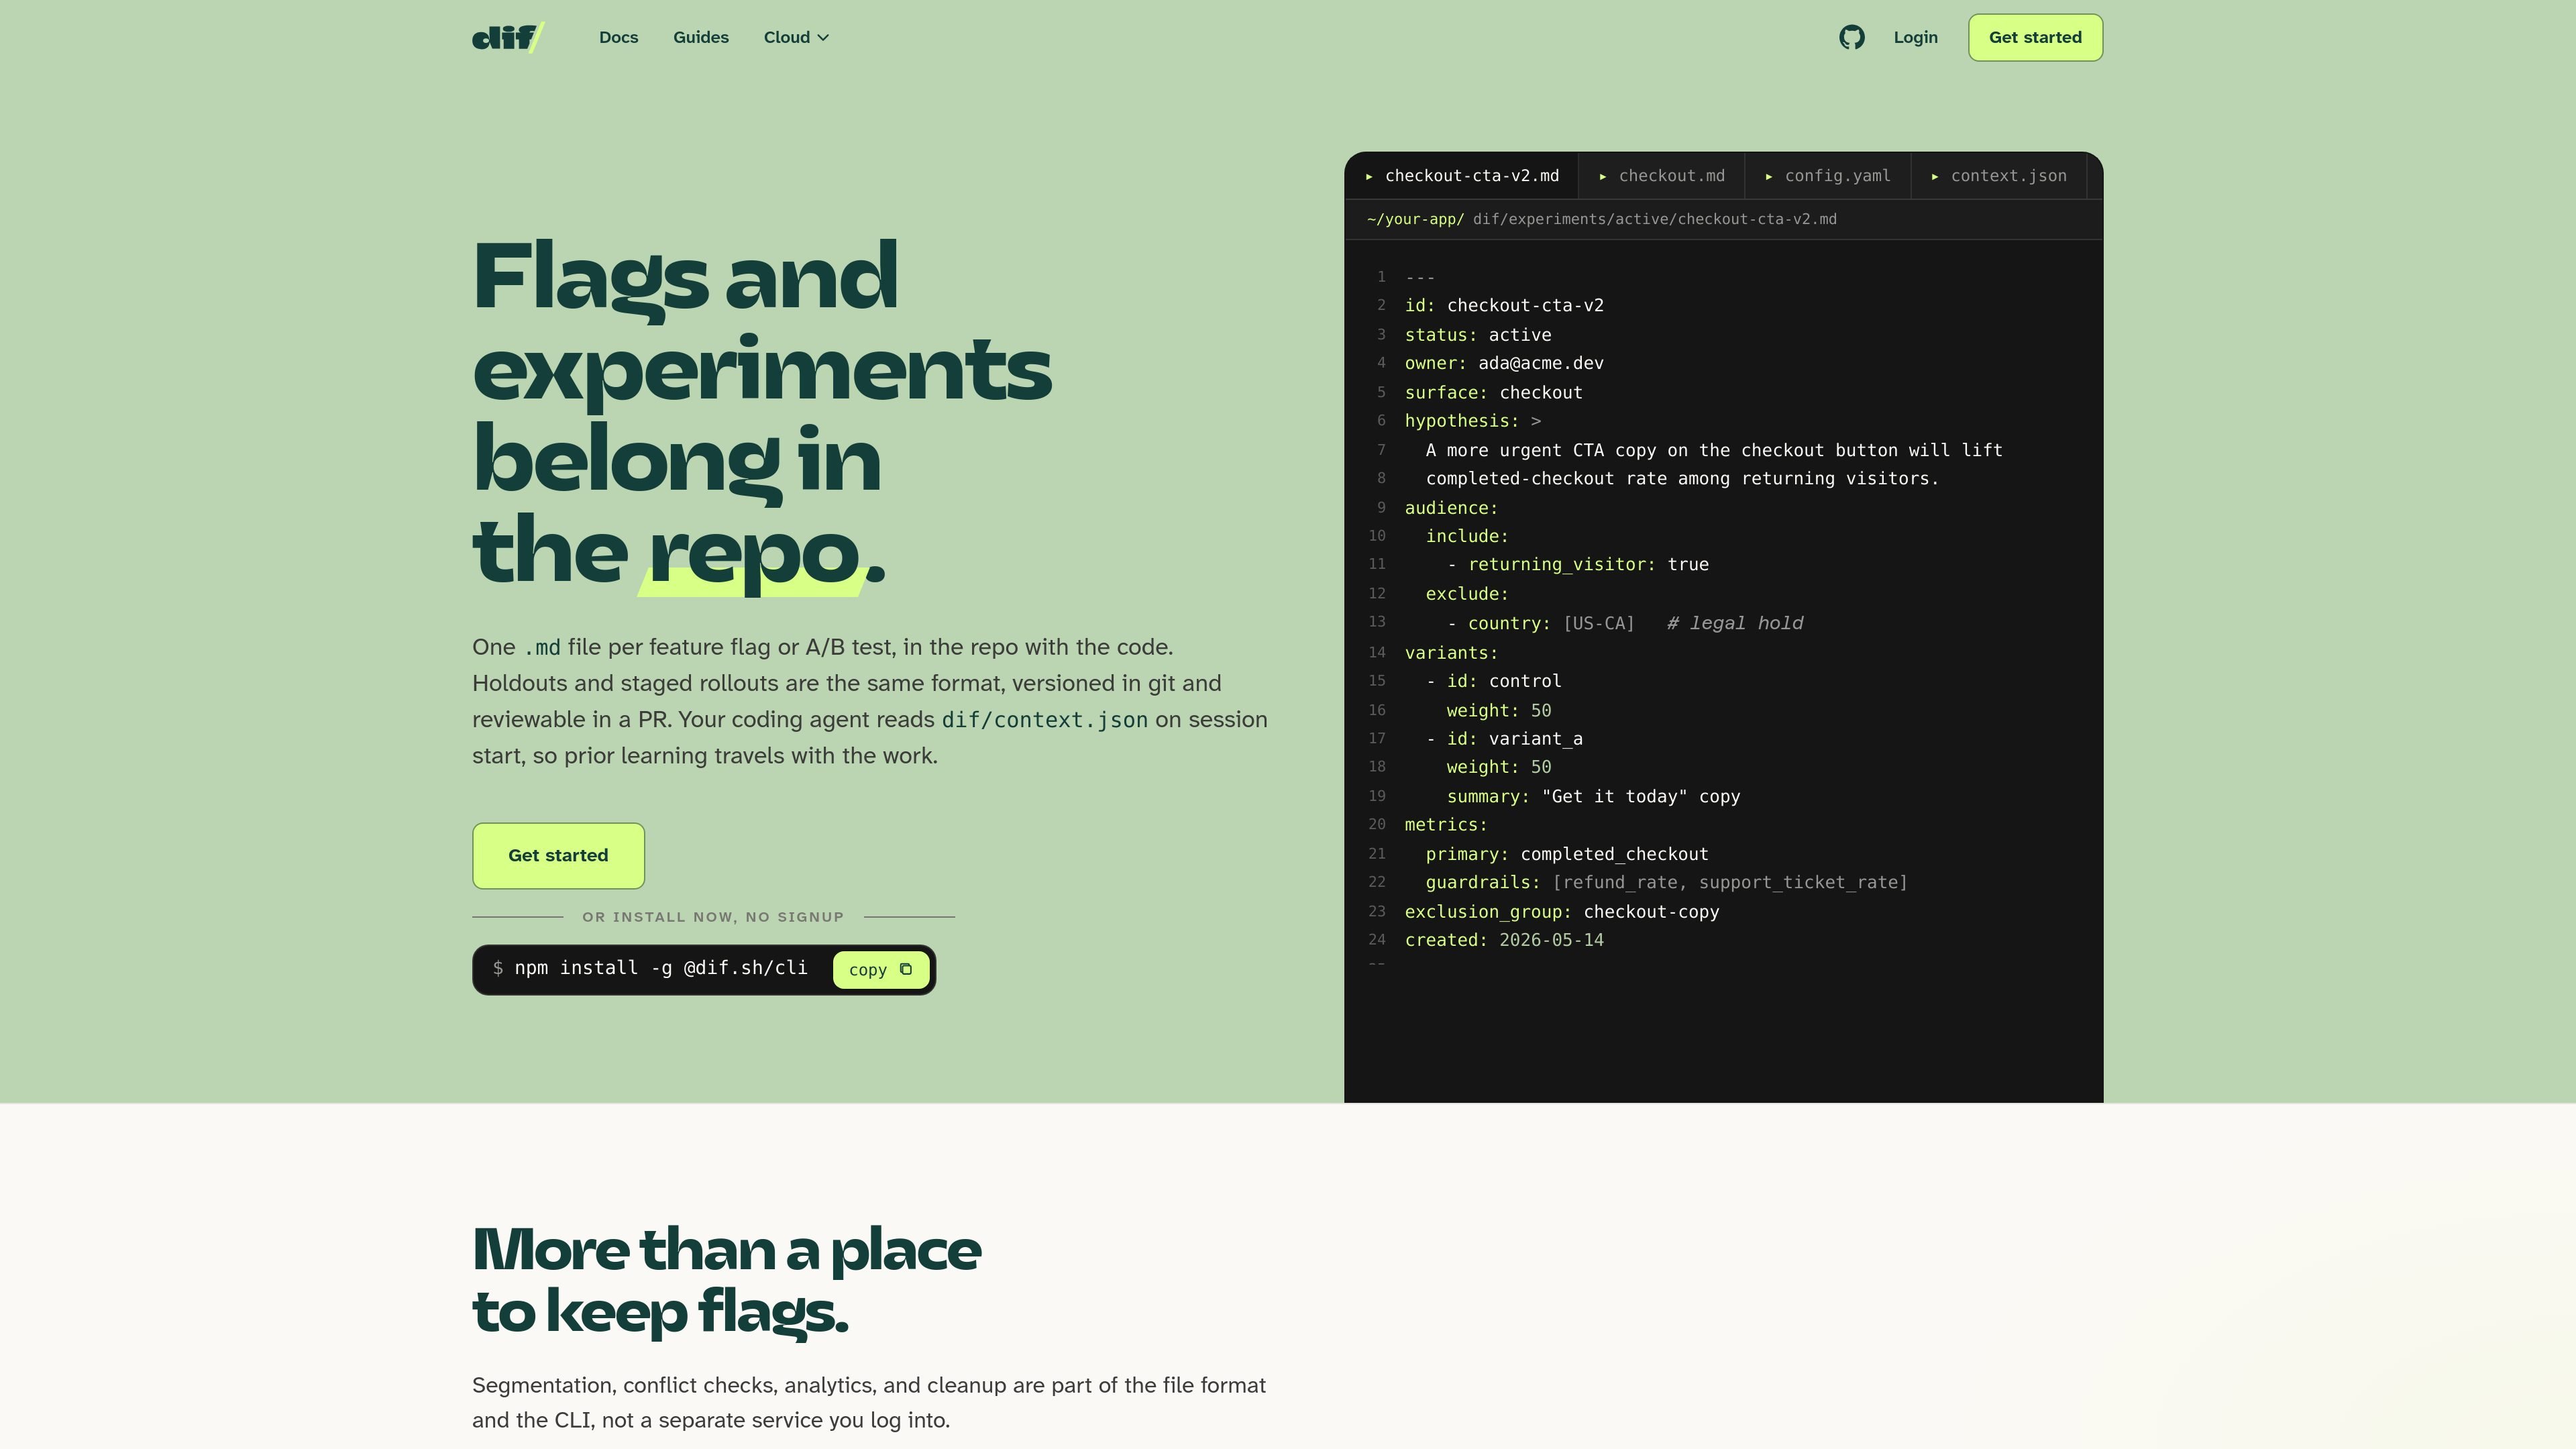Click the guardrails list line
The image size is (2576, 1449).
(x=1666, y=882)
